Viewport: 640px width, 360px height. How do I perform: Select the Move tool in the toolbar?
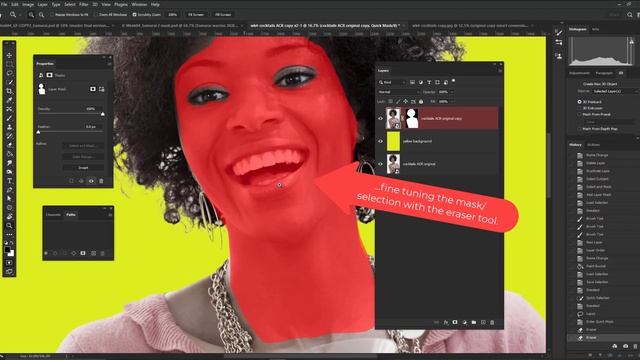(9, 55)
